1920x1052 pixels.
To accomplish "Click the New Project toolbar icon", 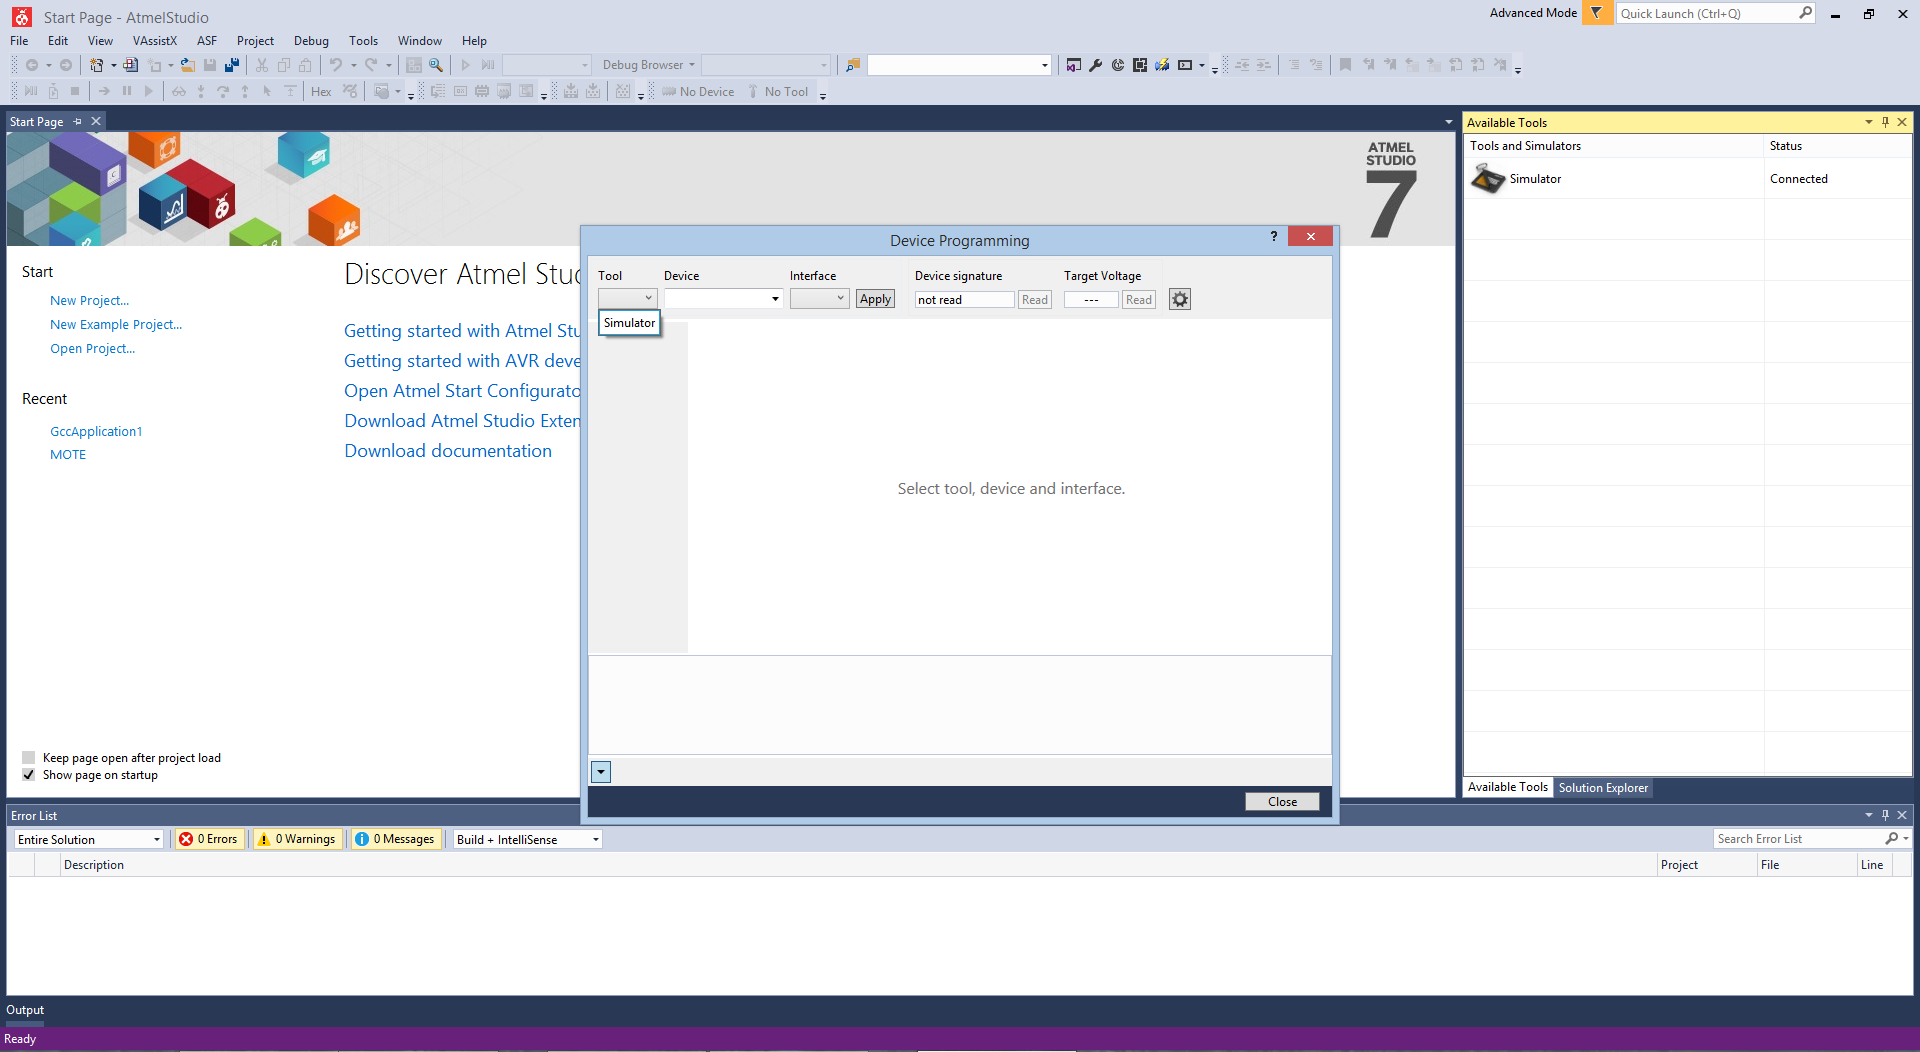I will 97,65.
